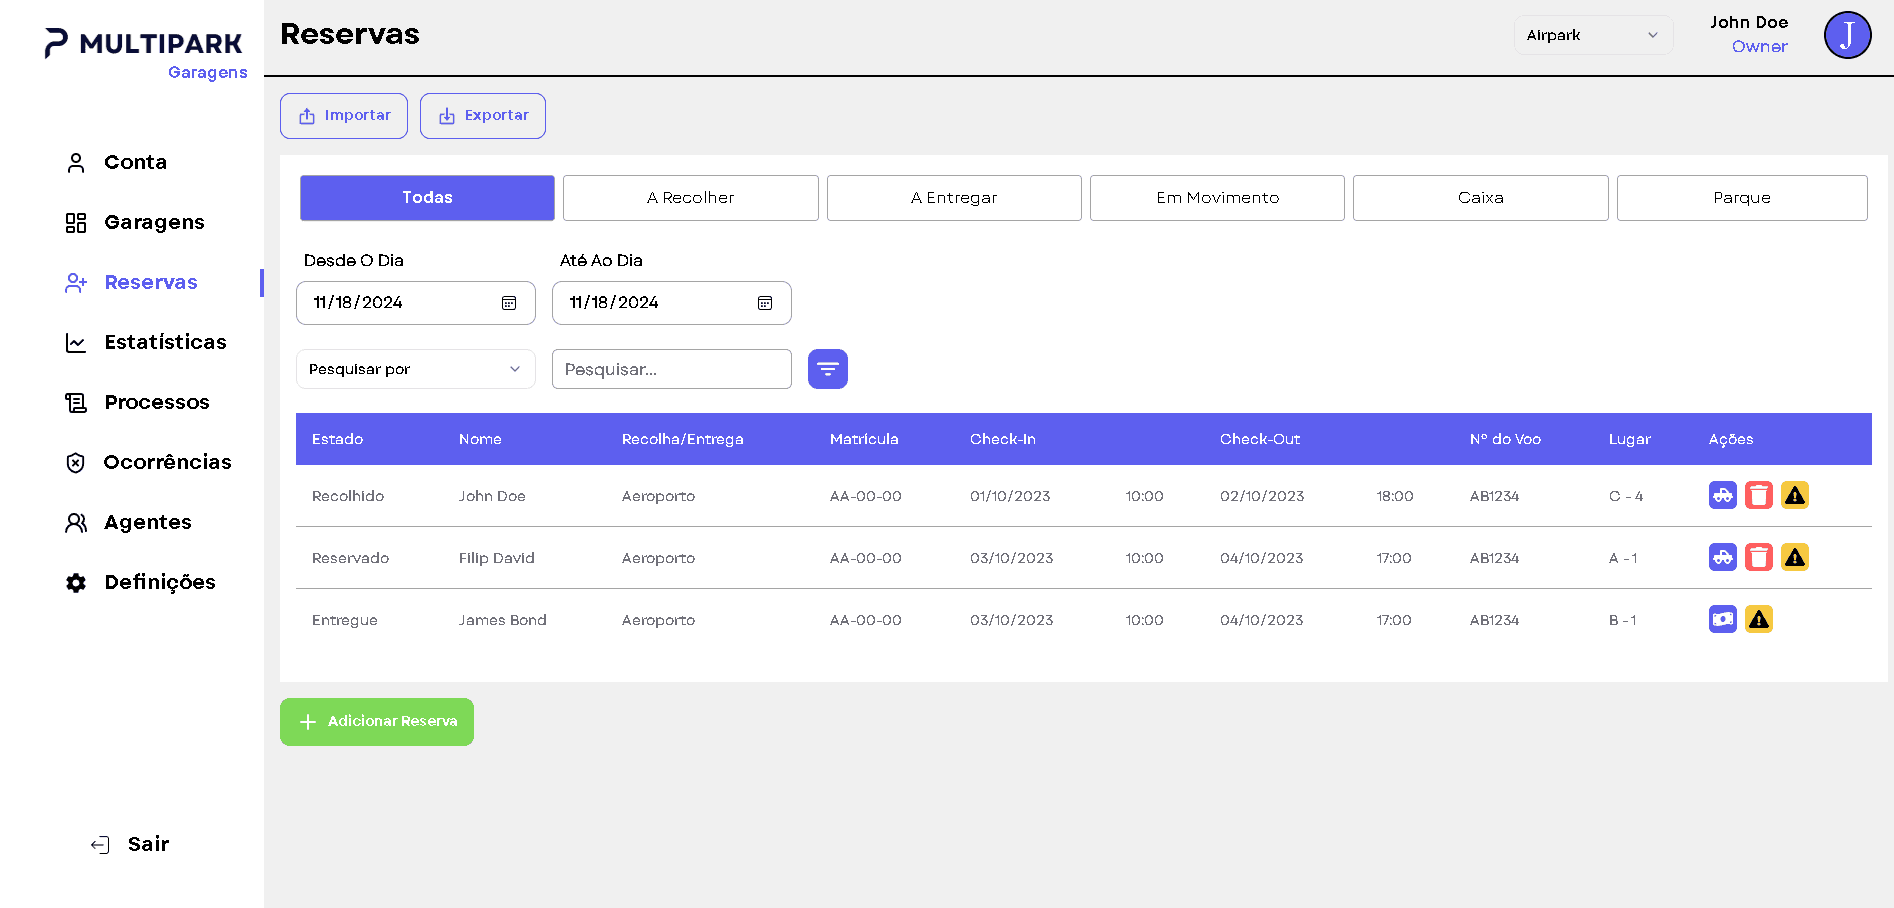Viewport: 1894px width, 908px height.
Task: Click warning icon in Filip David's row
Action: [1794, 557]
